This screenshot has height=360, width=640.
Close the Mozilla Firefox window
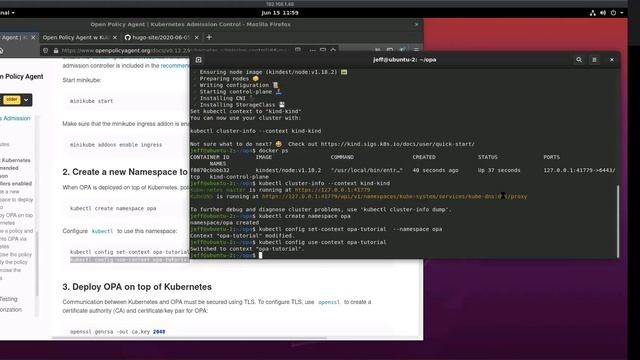[x=416, y=24]
